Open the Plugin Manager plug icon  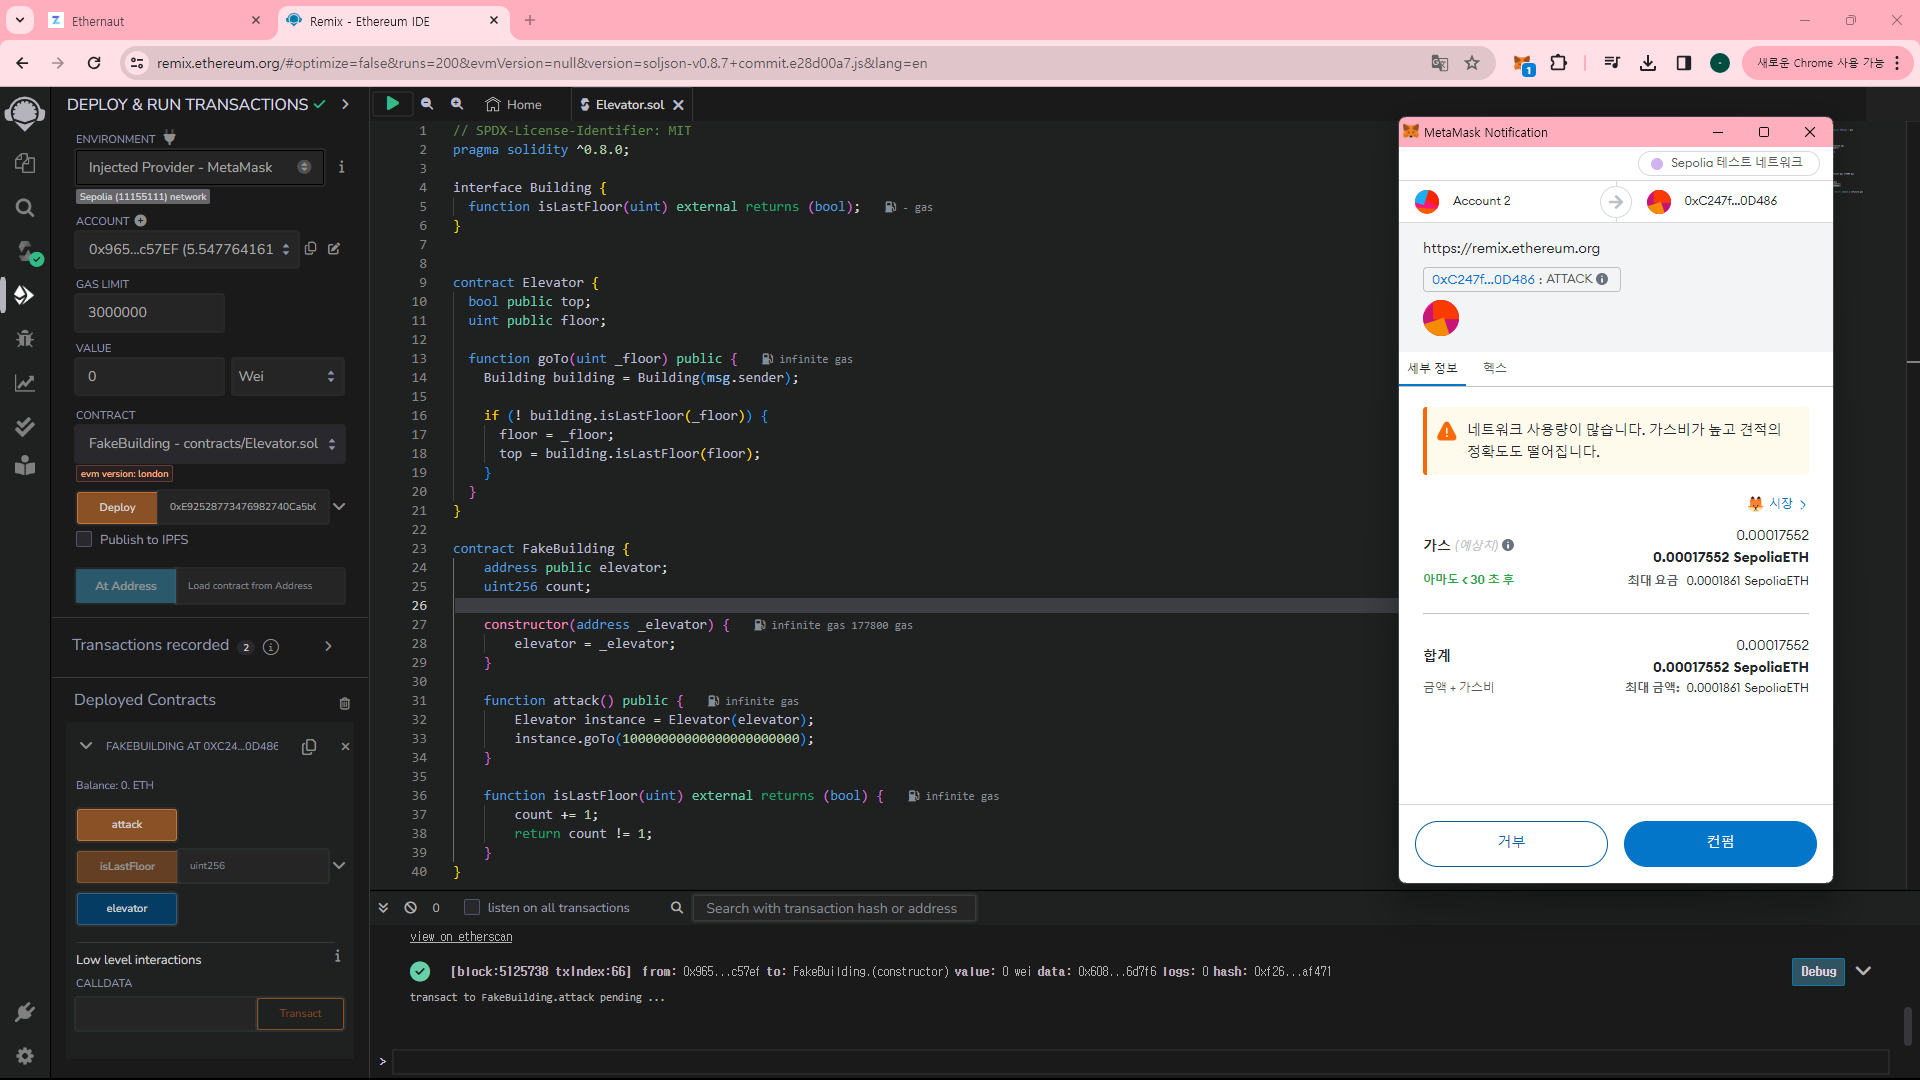point(25,1012)
